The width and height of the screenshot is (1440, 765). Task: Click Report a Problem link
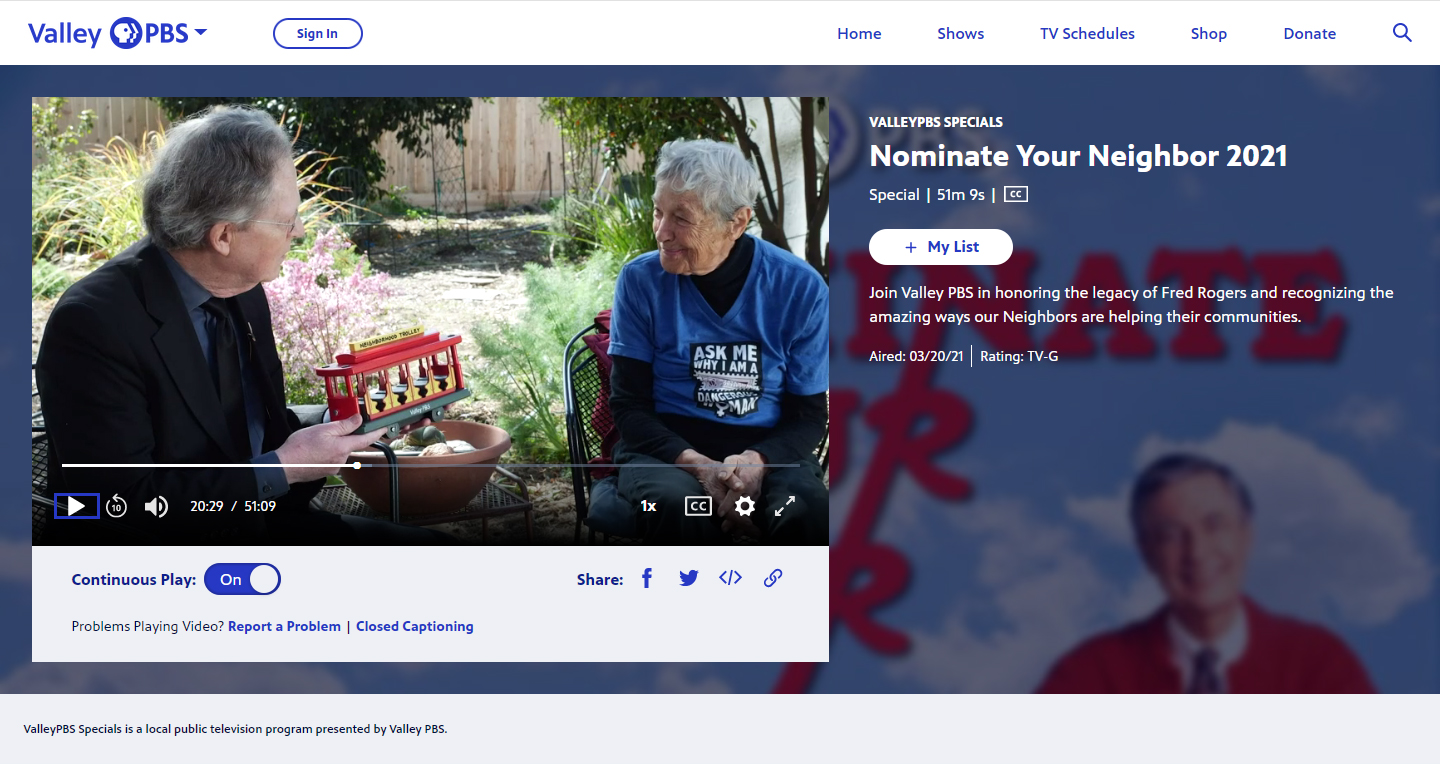point(284,626)
